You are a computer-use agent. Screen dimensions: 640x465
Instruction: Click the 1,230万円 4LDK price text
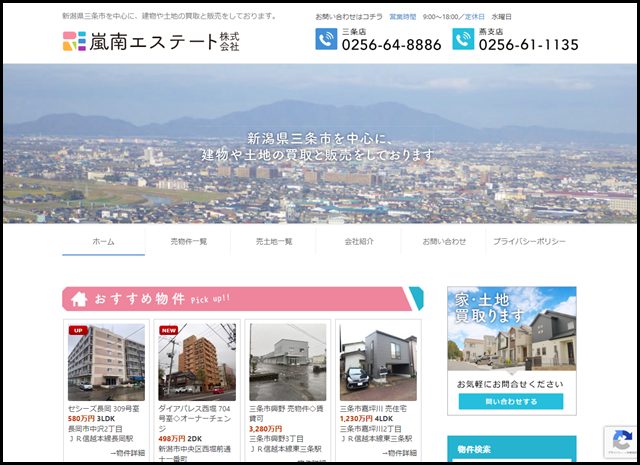pos(367,419)
